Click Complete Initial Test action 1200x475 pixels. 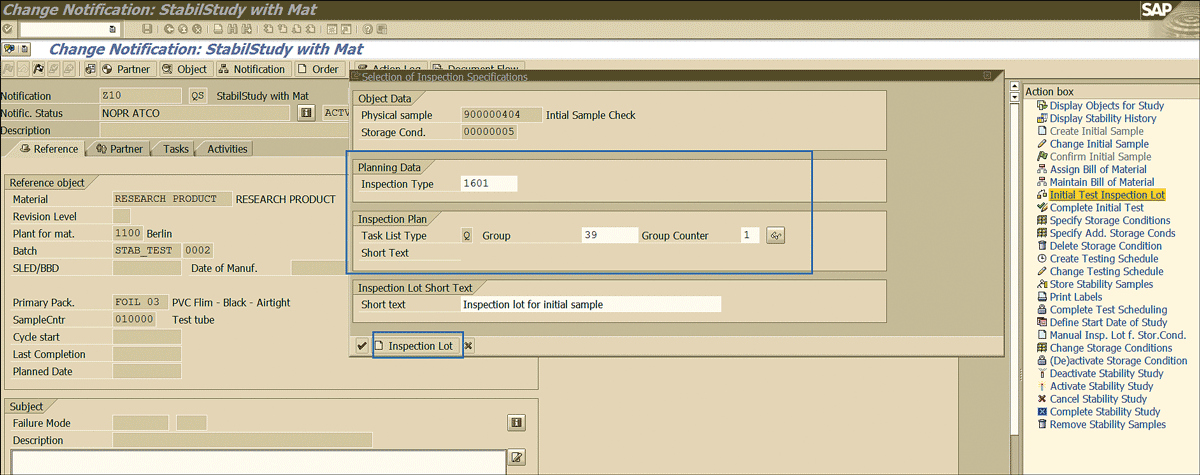click(x=1095, y=208)
